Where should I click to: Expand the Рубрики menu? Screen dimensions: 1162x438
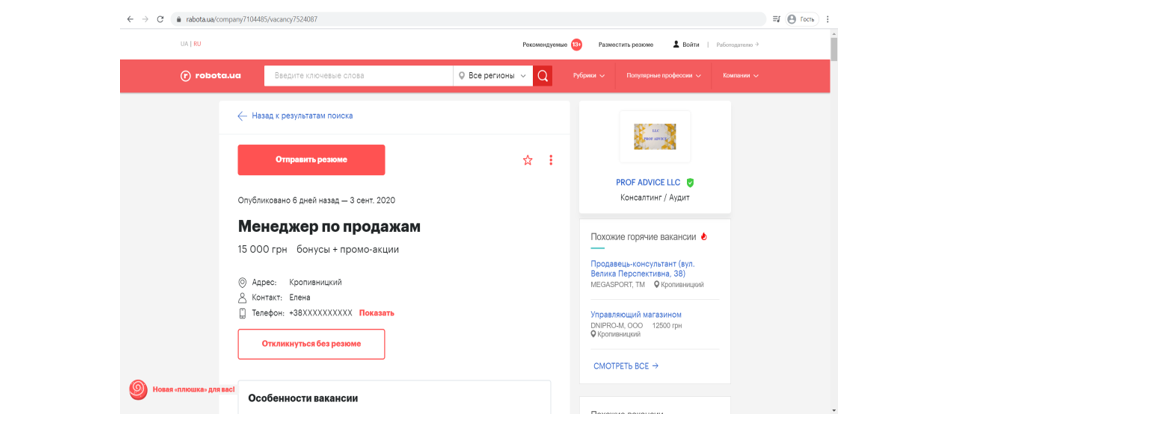(589, 76)
